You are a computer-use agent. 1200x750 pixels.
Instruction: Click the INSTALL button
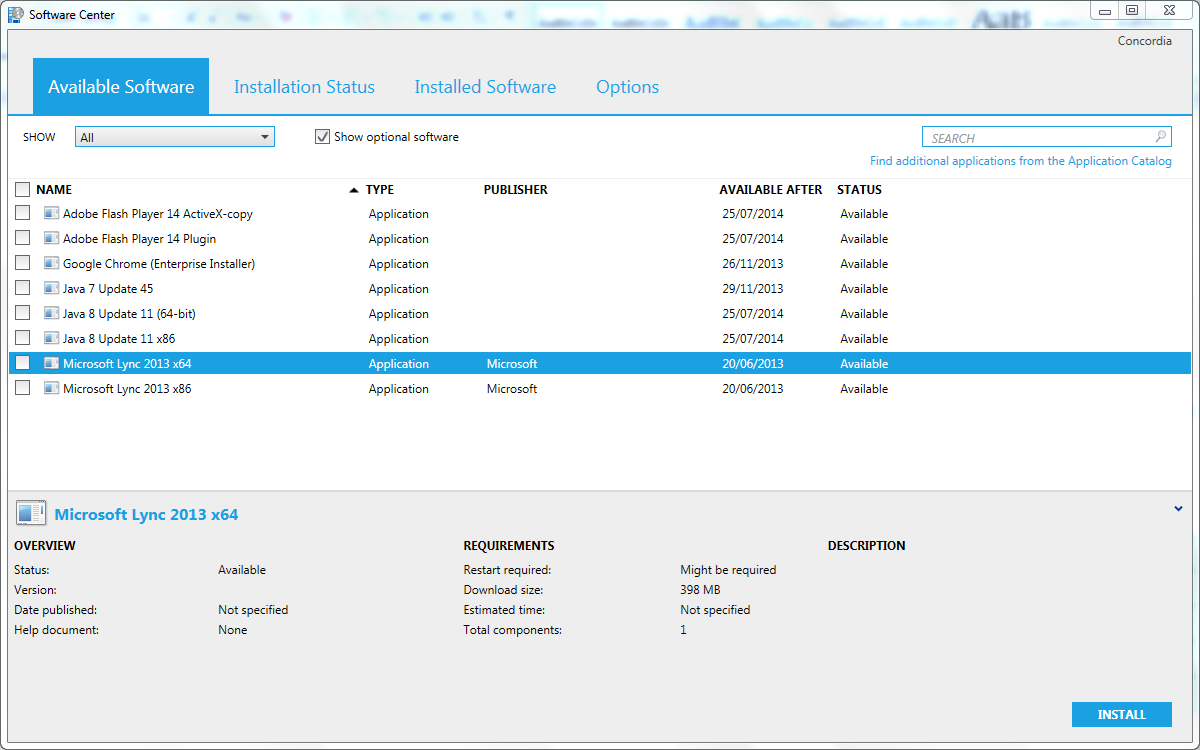pyautogui.click(x=1121, y=714)
